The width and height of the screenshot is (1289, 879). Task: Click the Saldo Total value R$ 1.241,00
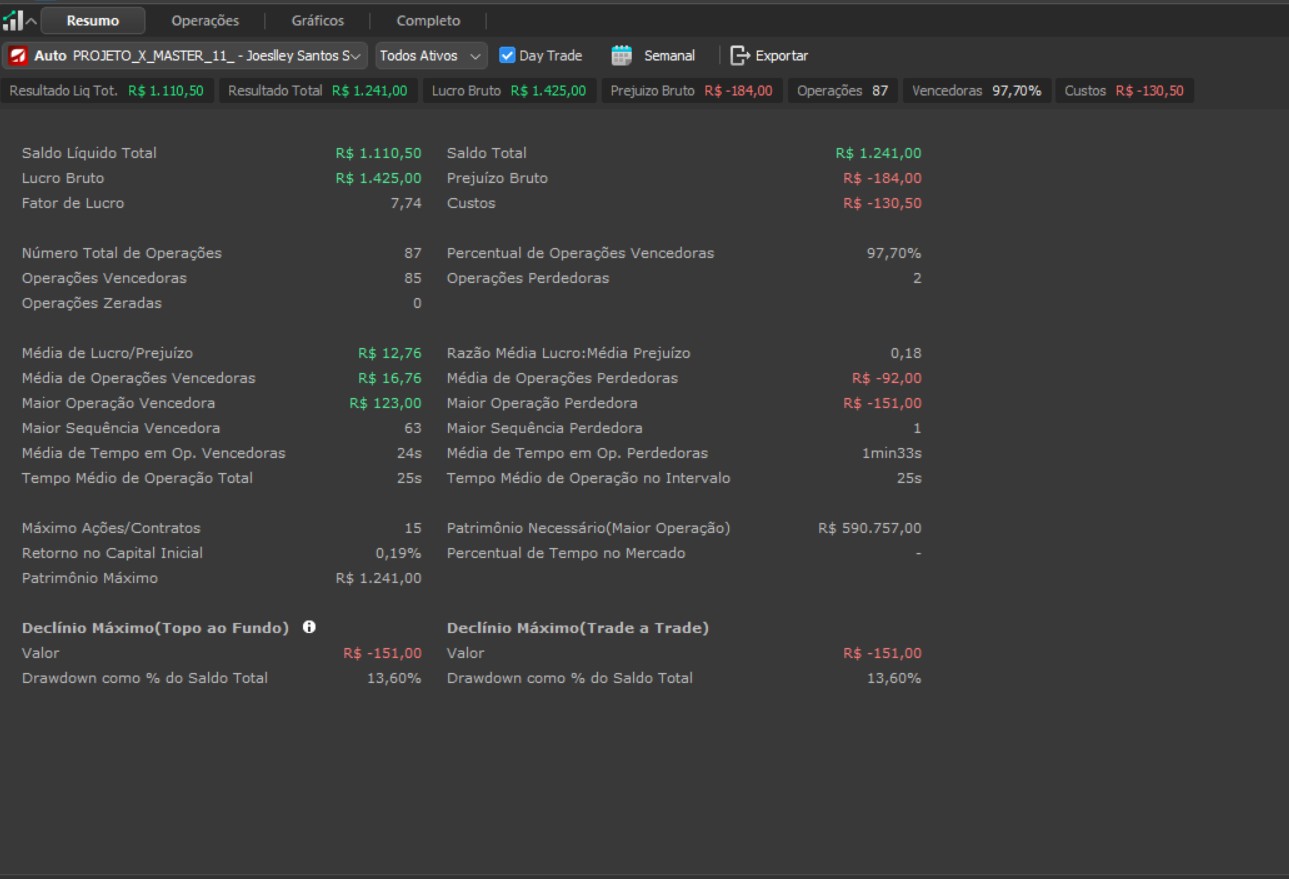click(879, 153)
